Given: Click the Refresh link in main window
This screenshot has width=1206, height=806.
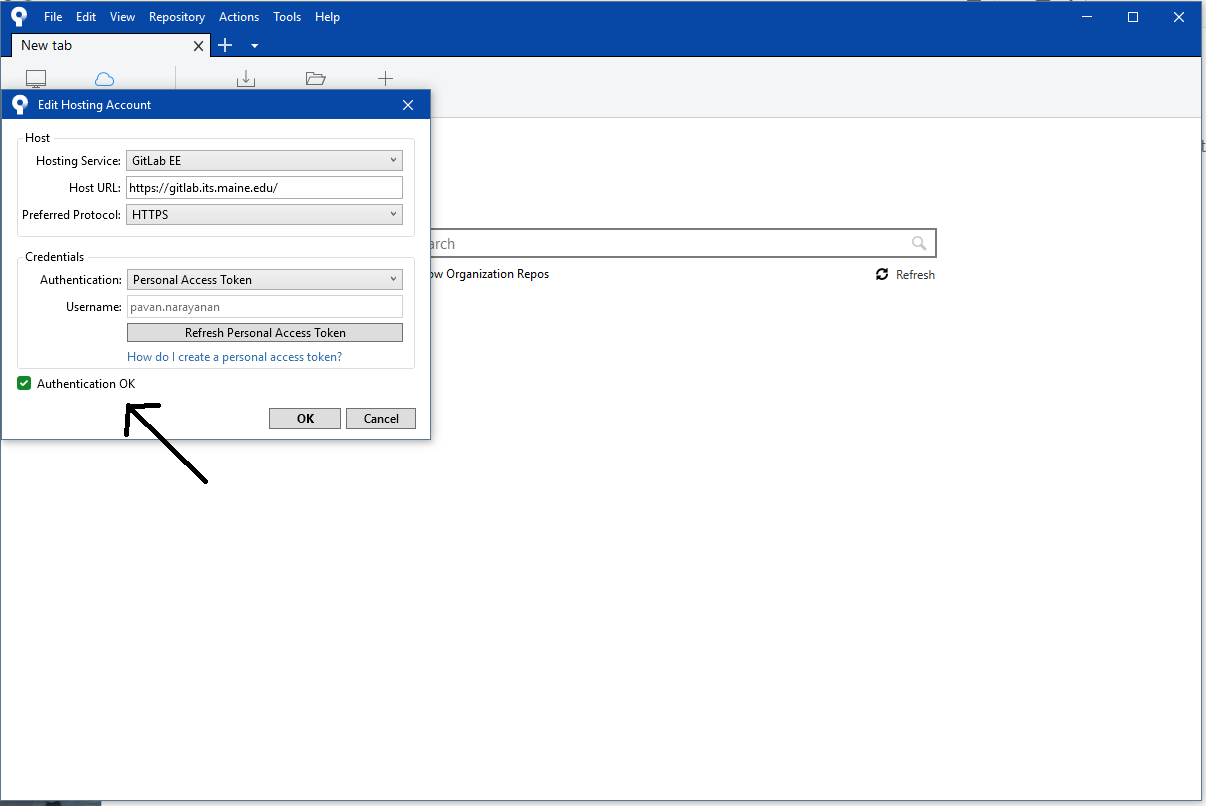Looking at the screenshot, I should click(915, 275).
